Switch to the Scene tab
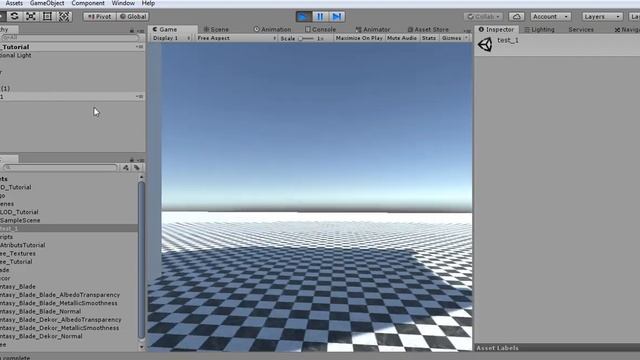 216,29
